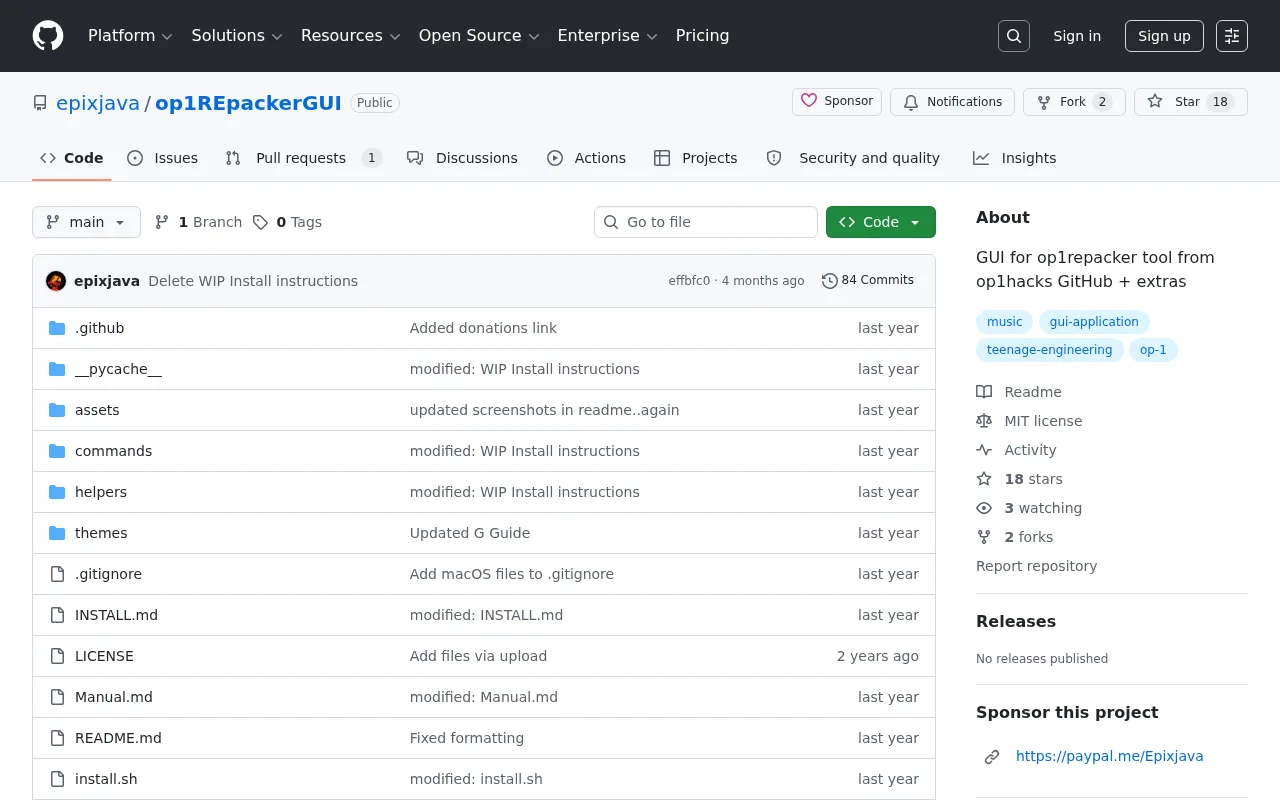Open the MIT license link
Viewport: 1280px width, 800px height.
click(1029, 421)
